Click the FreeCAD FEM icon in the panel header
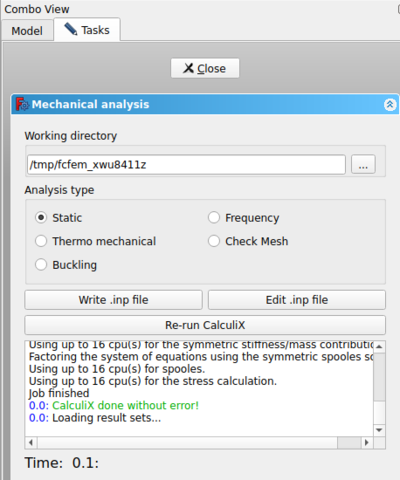This screenshot has width=400, height=480. click(22, 104)
